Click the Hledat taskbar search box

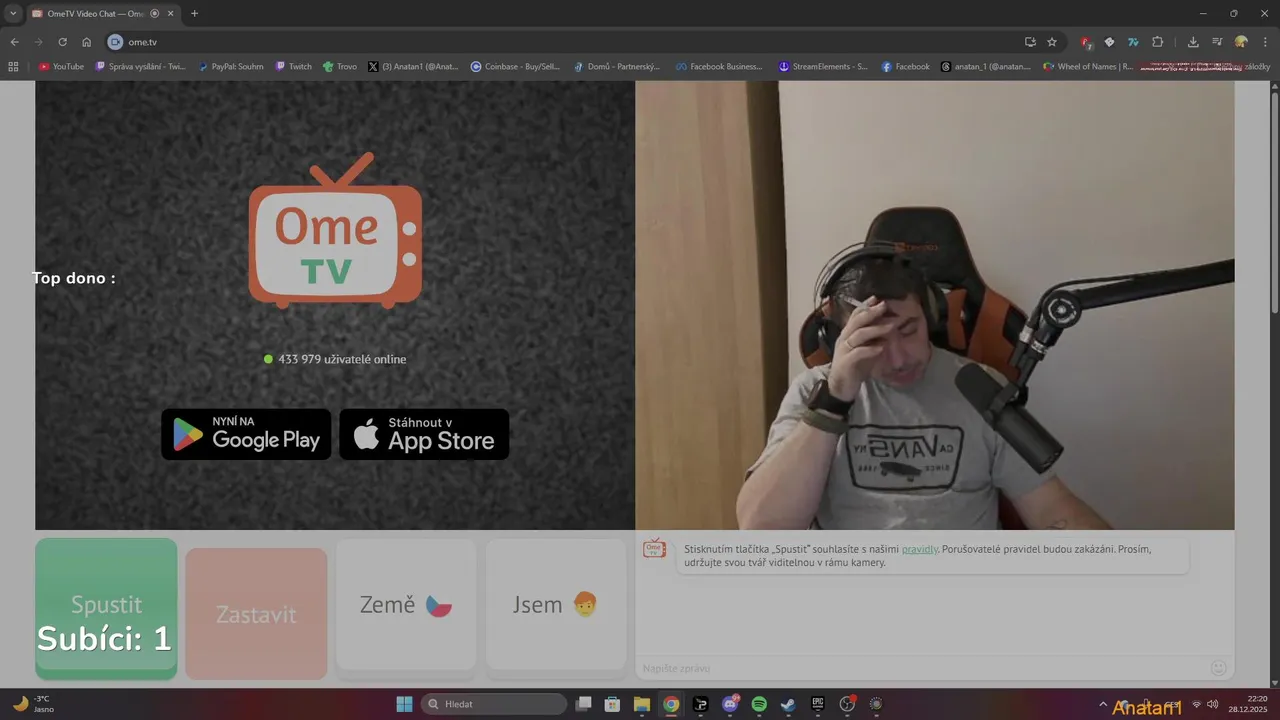(494, 704)
